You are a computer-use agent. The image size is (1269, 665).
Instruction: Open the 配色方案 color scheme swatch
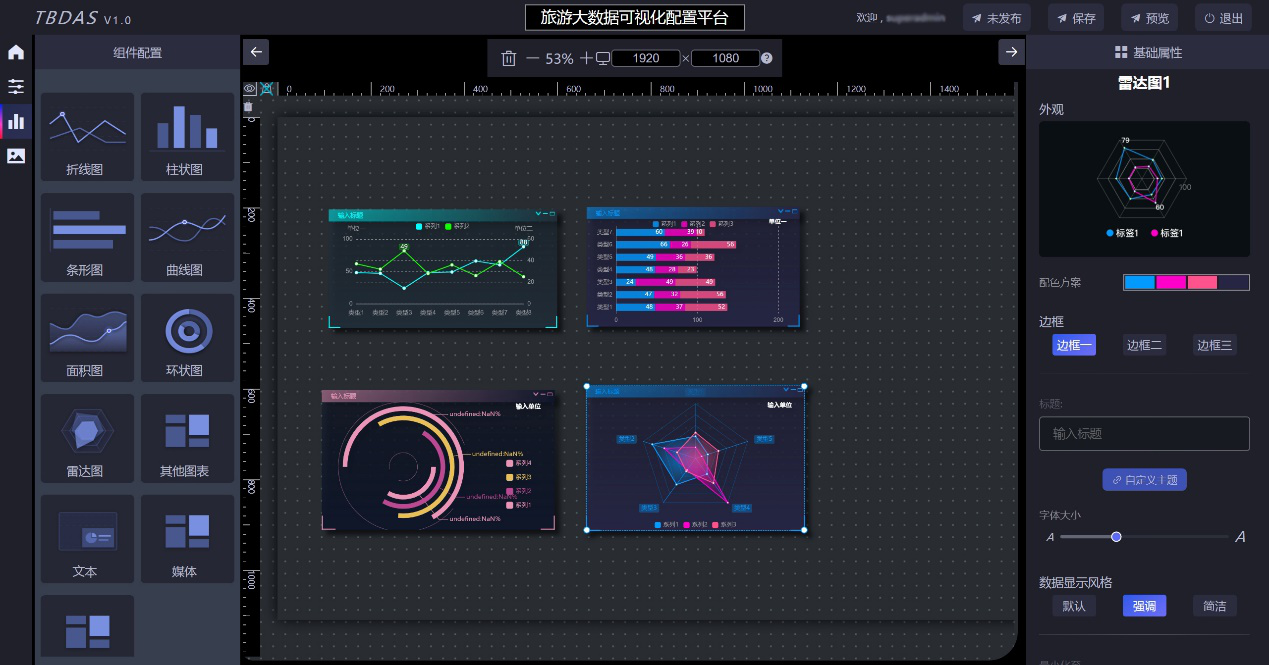(x=1186, y=282)
